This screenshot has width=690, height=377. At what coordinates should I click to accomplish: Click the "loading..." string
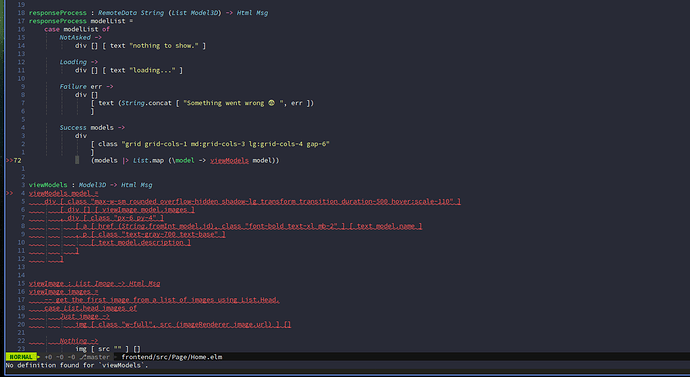[152, 70]
